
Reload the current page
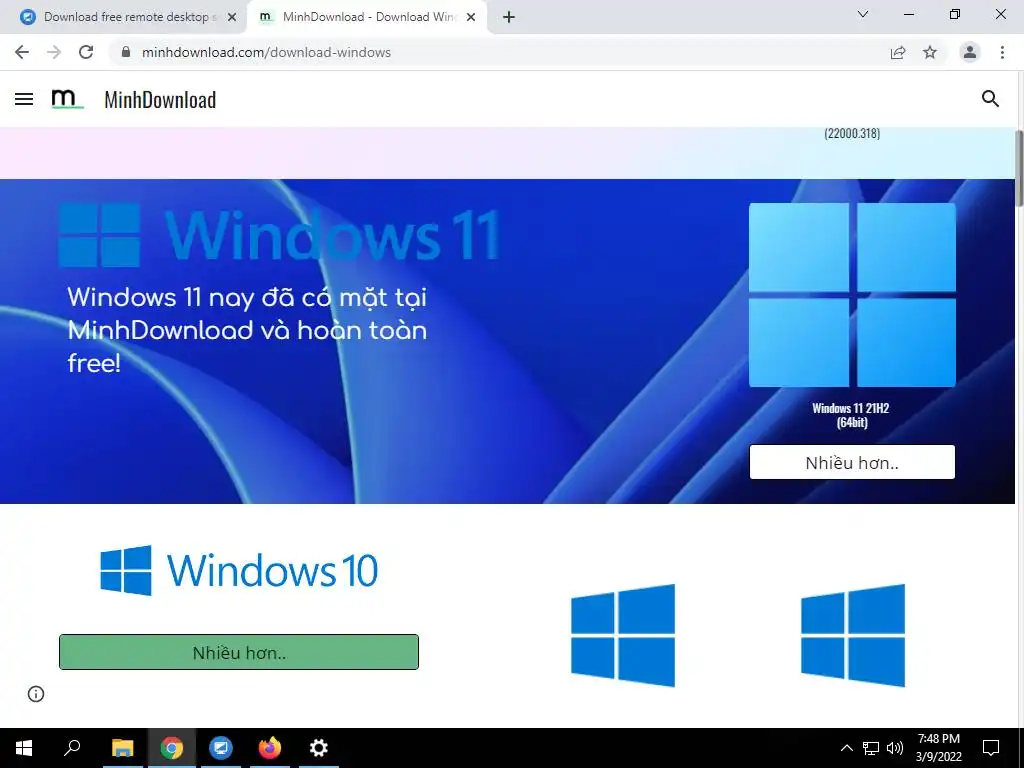[86, 52]
